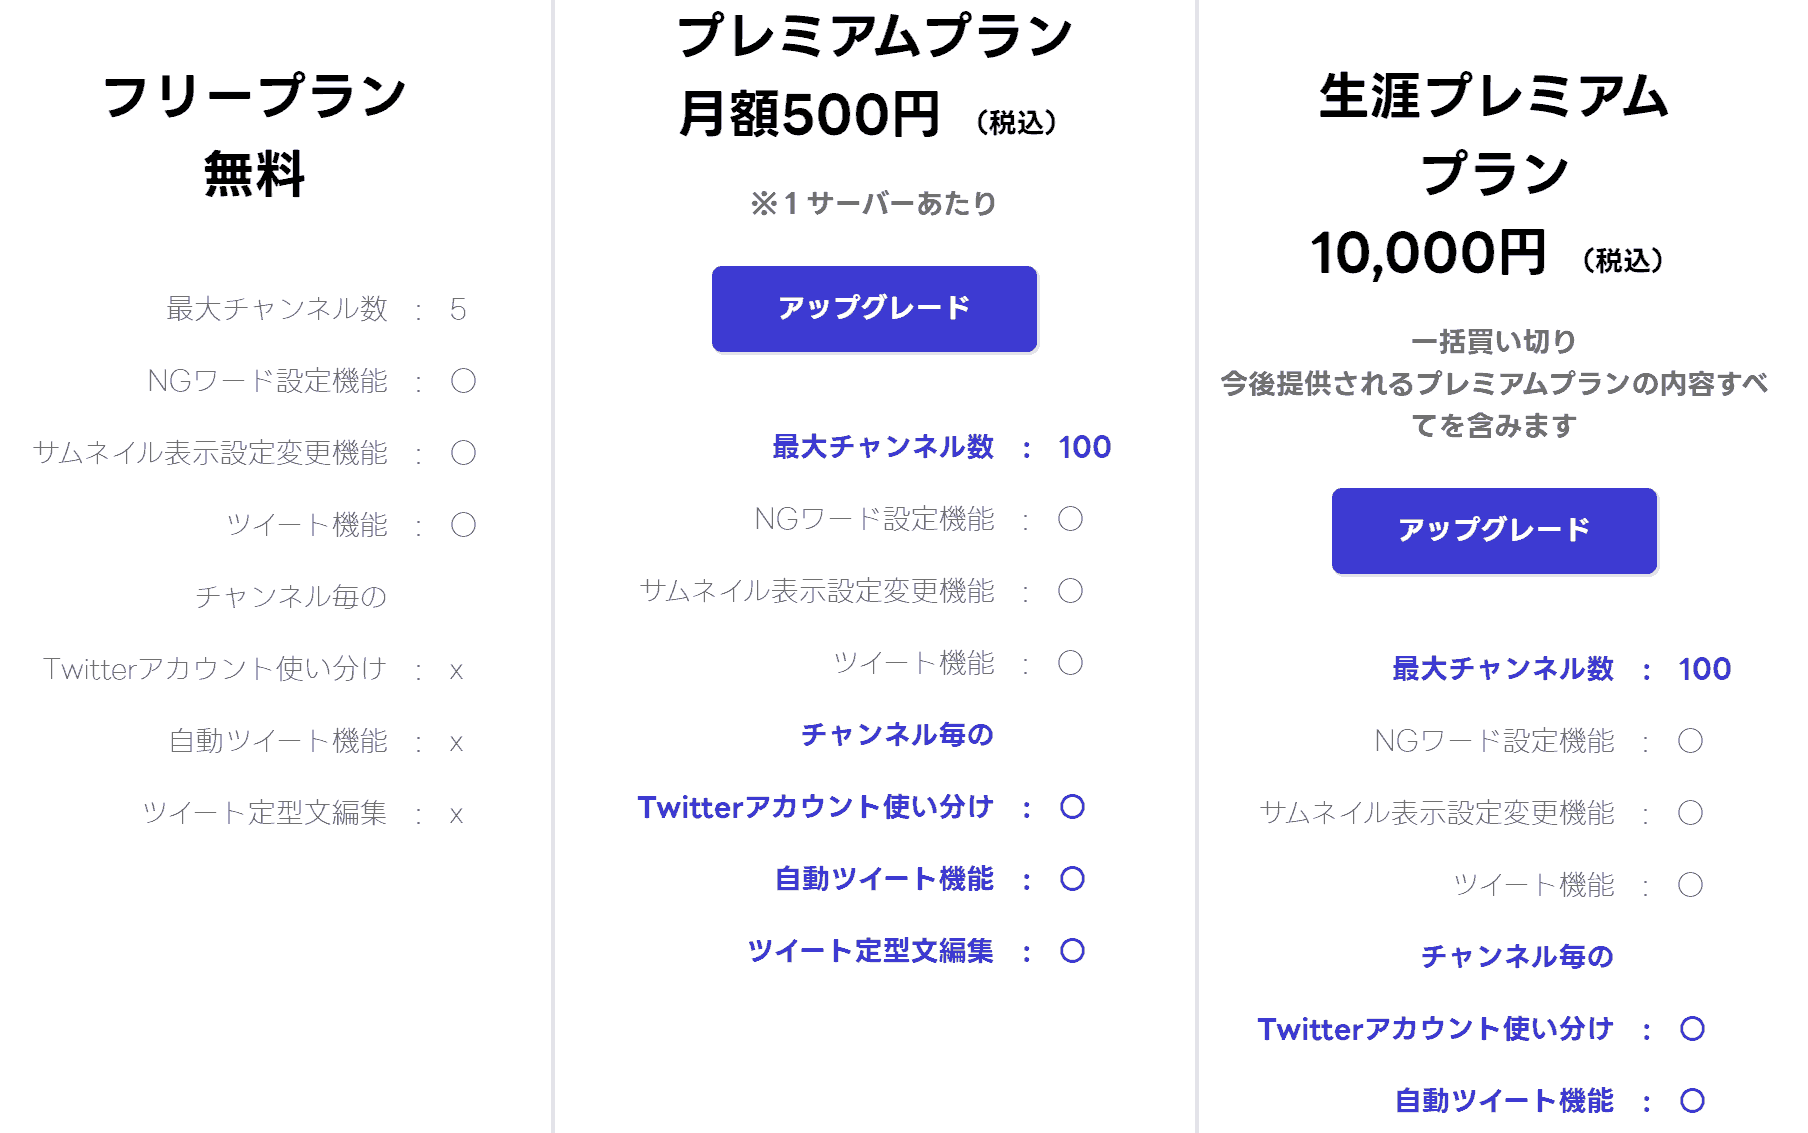Viewport: 1808px width, 1133px height.
Task: Click the 一括買い切り description text
Action: pyautogui.click(x=1494, y=342)
